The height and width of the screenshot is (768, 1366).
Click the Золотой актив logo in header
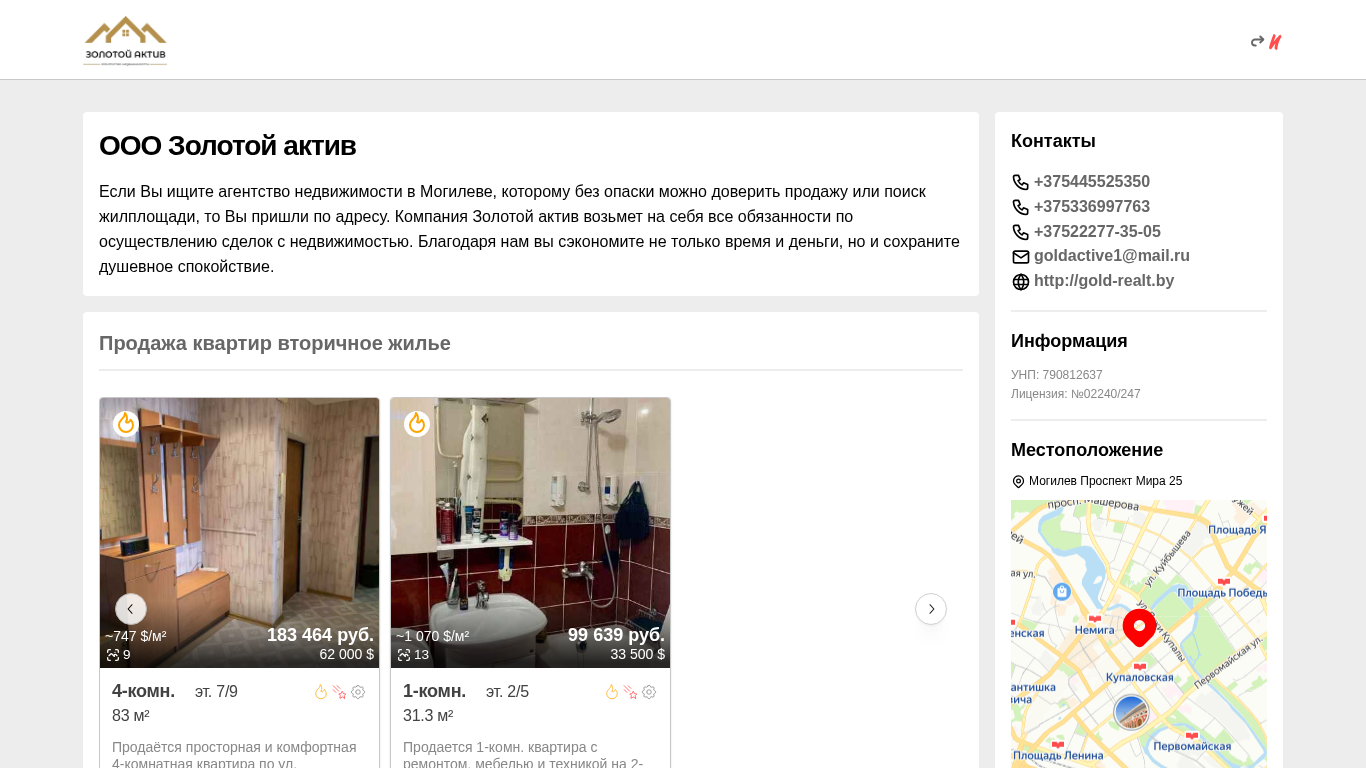point(125,40)
